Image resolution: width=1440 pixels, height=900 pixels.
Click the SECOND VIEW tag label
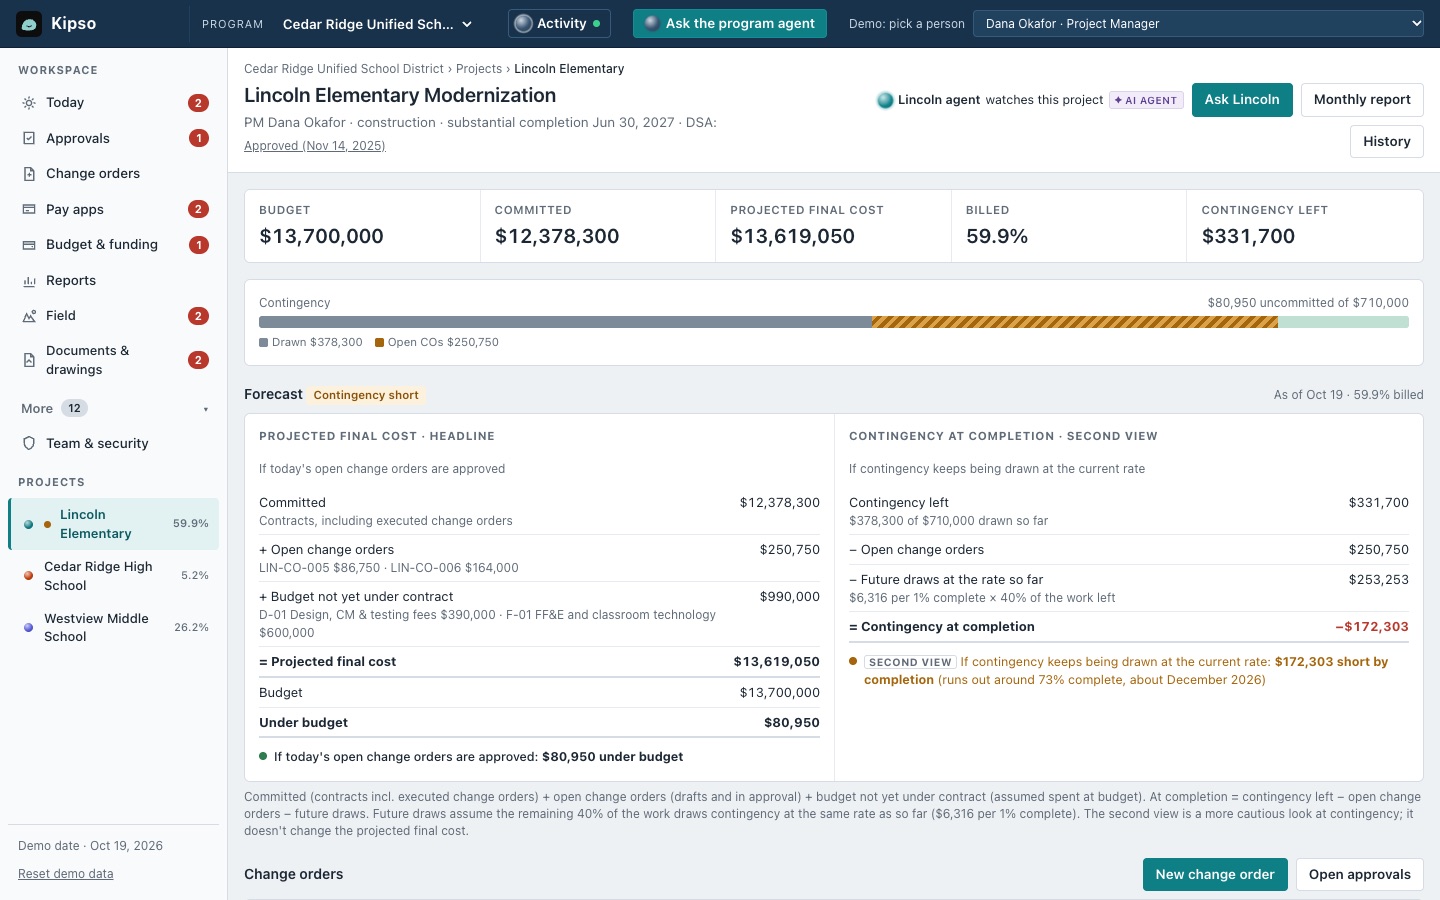910,662
